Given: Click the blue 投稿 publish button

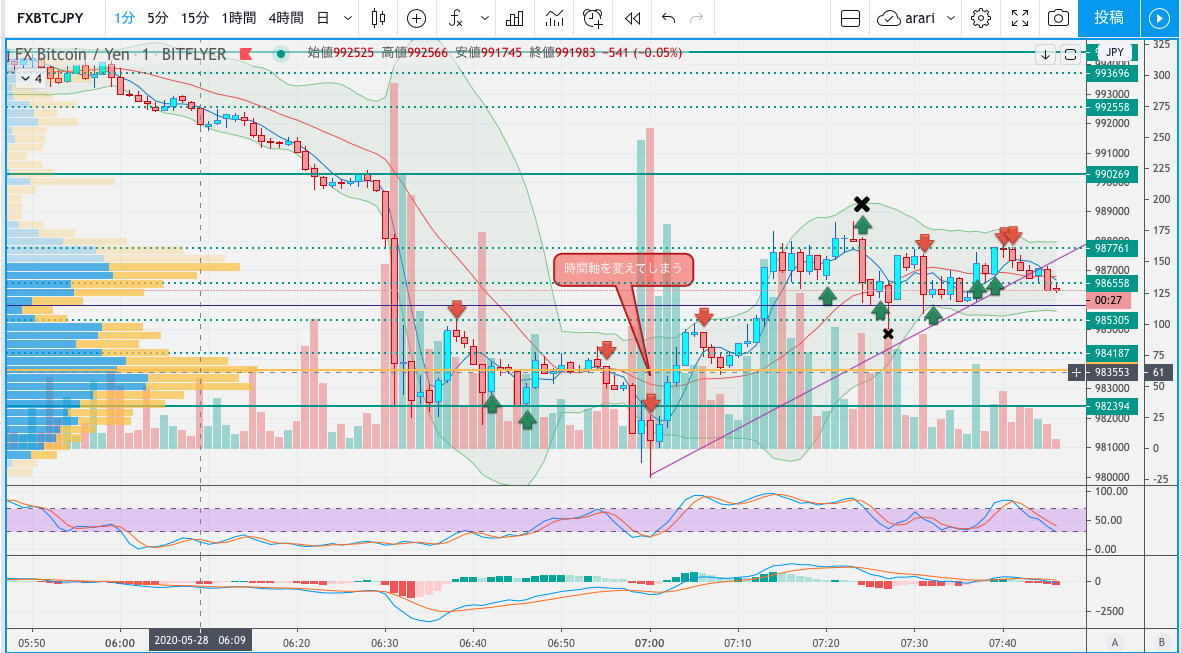Looking at the screenshot, I should pos(1108,18).
